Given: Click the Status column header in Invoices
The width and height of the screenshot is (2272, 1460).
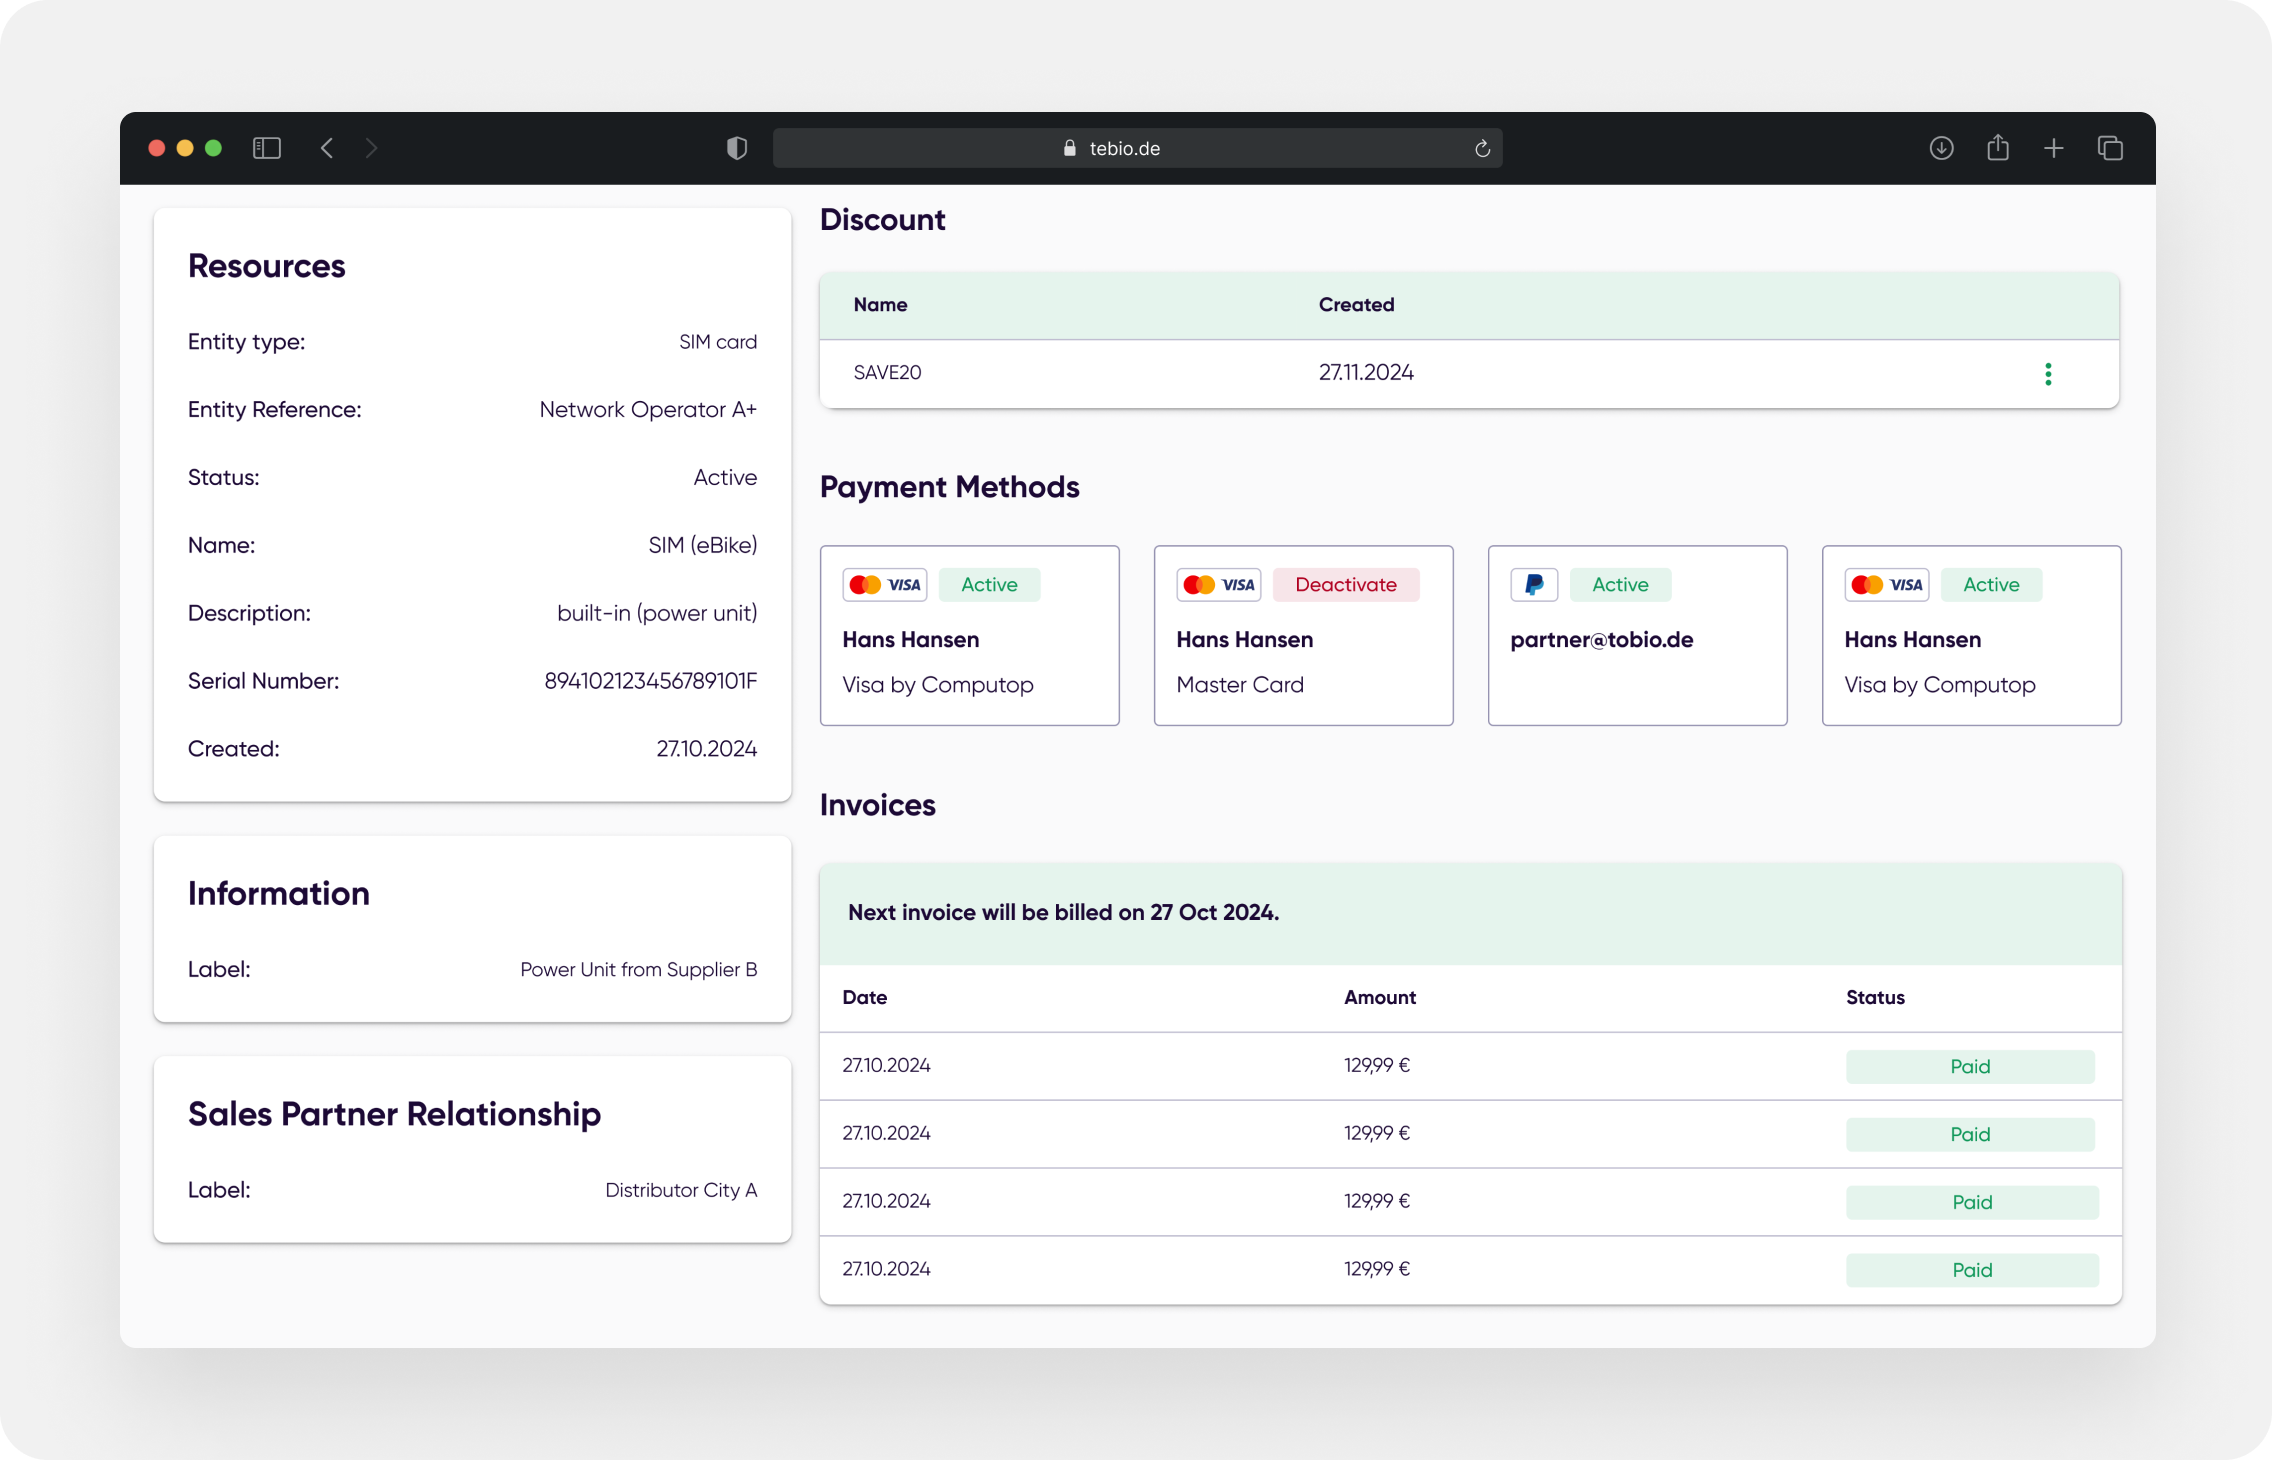Looking at the screenshot, I should 1875,998.
